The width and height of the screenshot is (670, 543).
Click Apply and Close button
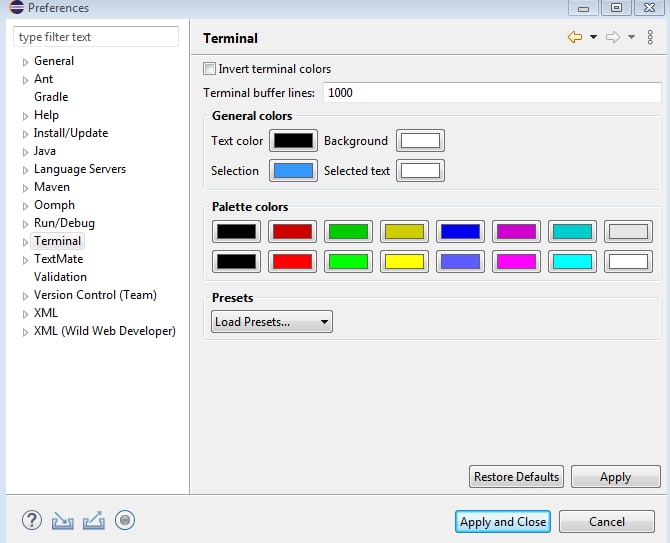click(x=503, y=522)
